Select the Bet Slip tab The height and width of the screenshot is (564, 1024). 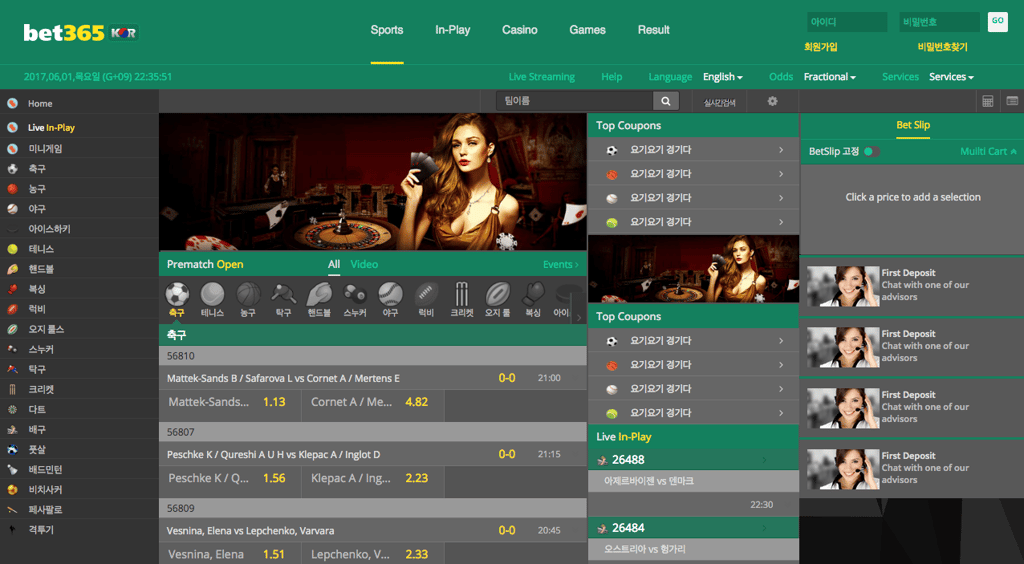point(913,125)
